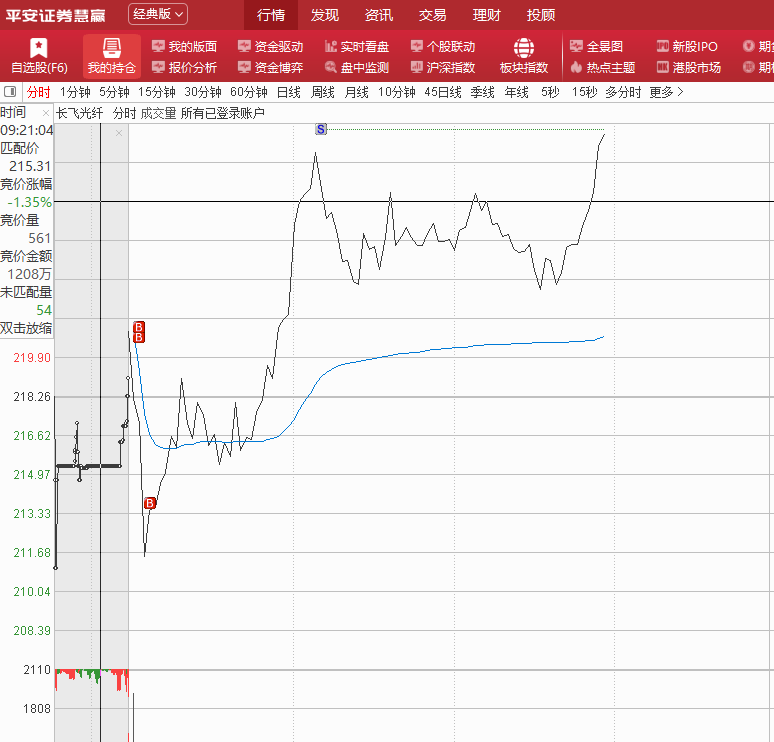The width and height of the screenshot is (774, 742).
Task: Click 长飞光纤 stock name label
Action: [x=79, y=113]
